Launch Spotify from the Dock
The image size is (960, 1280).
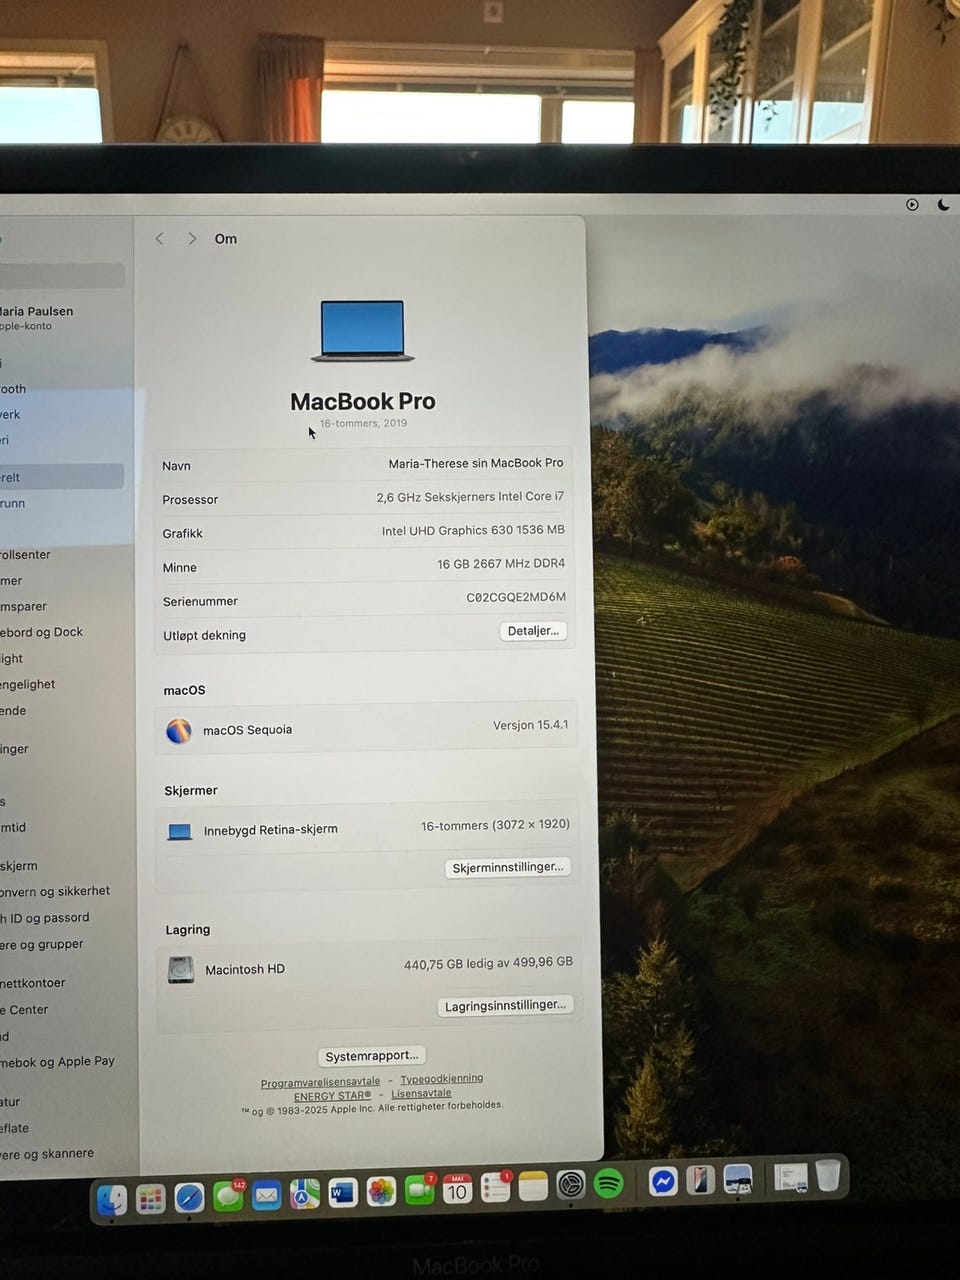pyautogui.click(x=609, y=1184)
